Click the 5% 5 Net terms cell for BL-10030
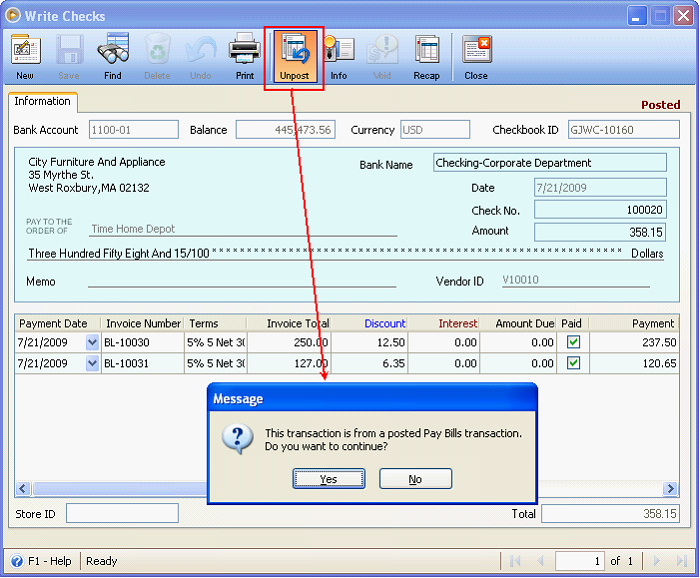The width and height of the screenshot is (700, 578). click(x=216, y=342)
